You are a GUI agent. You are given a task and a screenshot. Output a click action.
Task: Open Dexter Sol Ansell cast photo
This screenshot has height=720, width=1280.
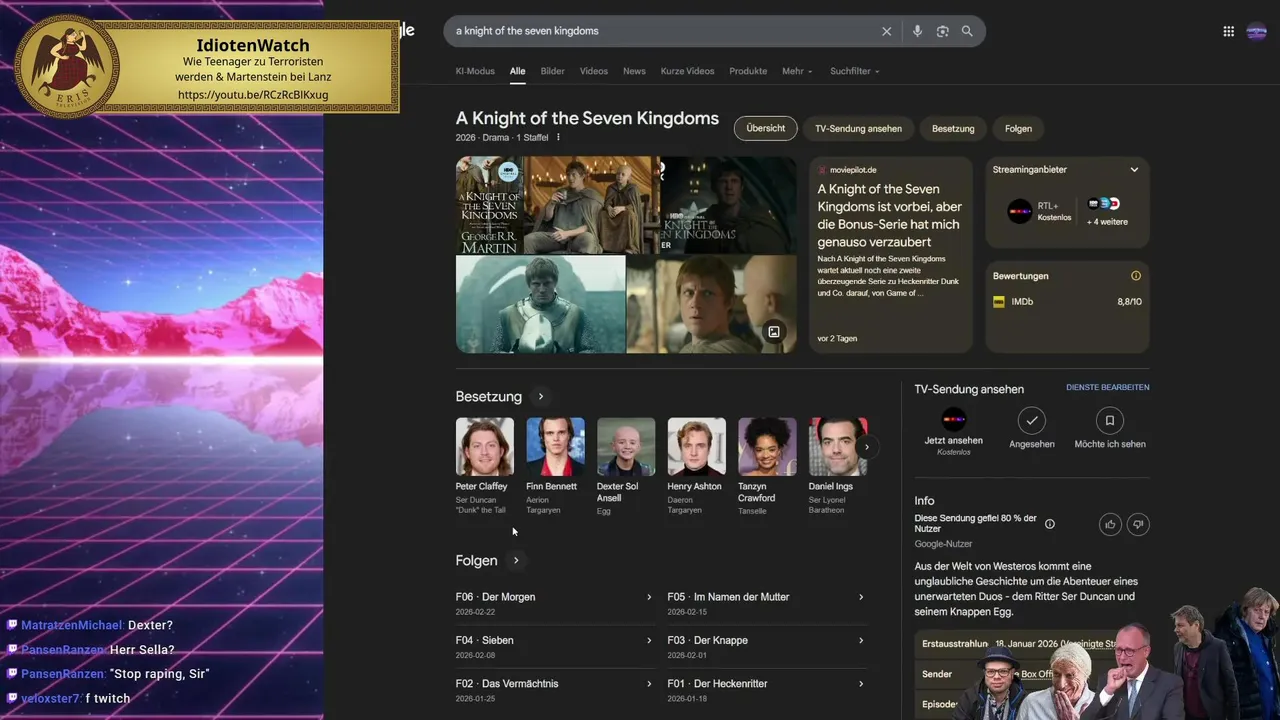626,447
